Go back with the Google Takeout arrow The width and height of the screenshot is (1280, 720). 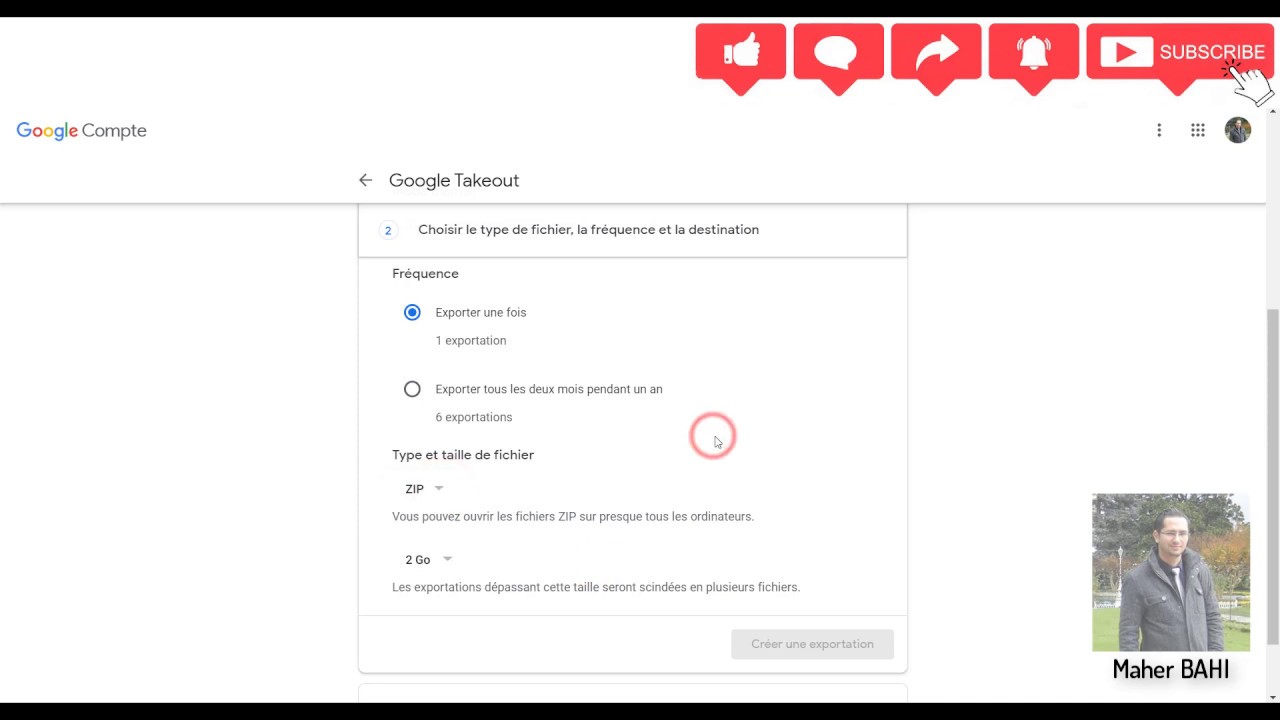click(x=365, y=180)
